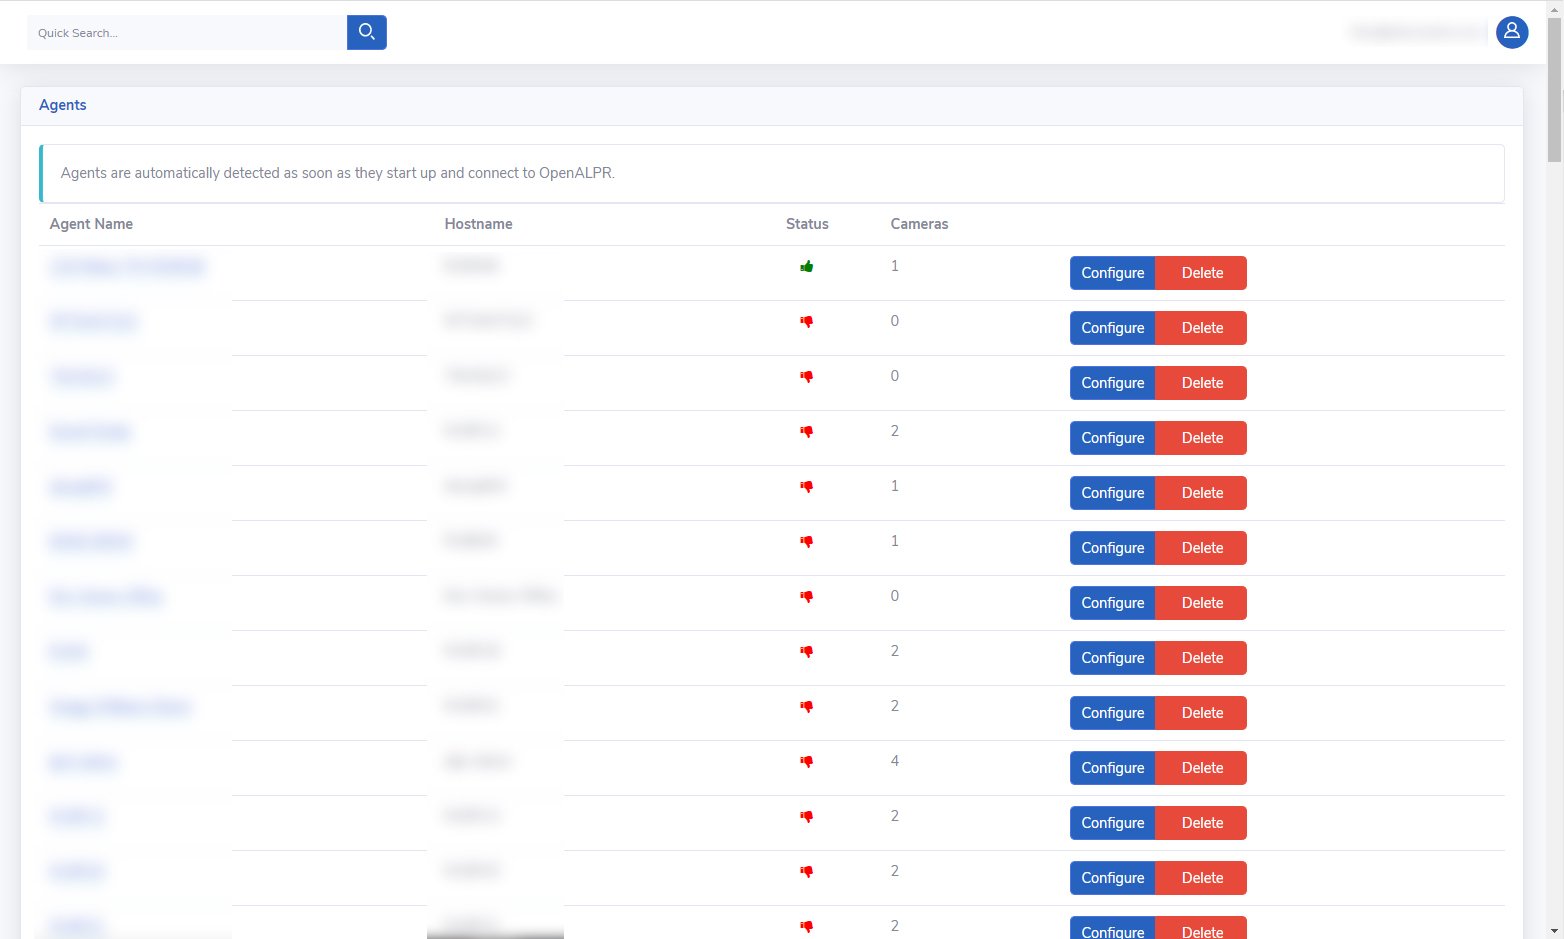
Task: Click thumbs-down status icon in the four-camera row
Action: [807, 761]
